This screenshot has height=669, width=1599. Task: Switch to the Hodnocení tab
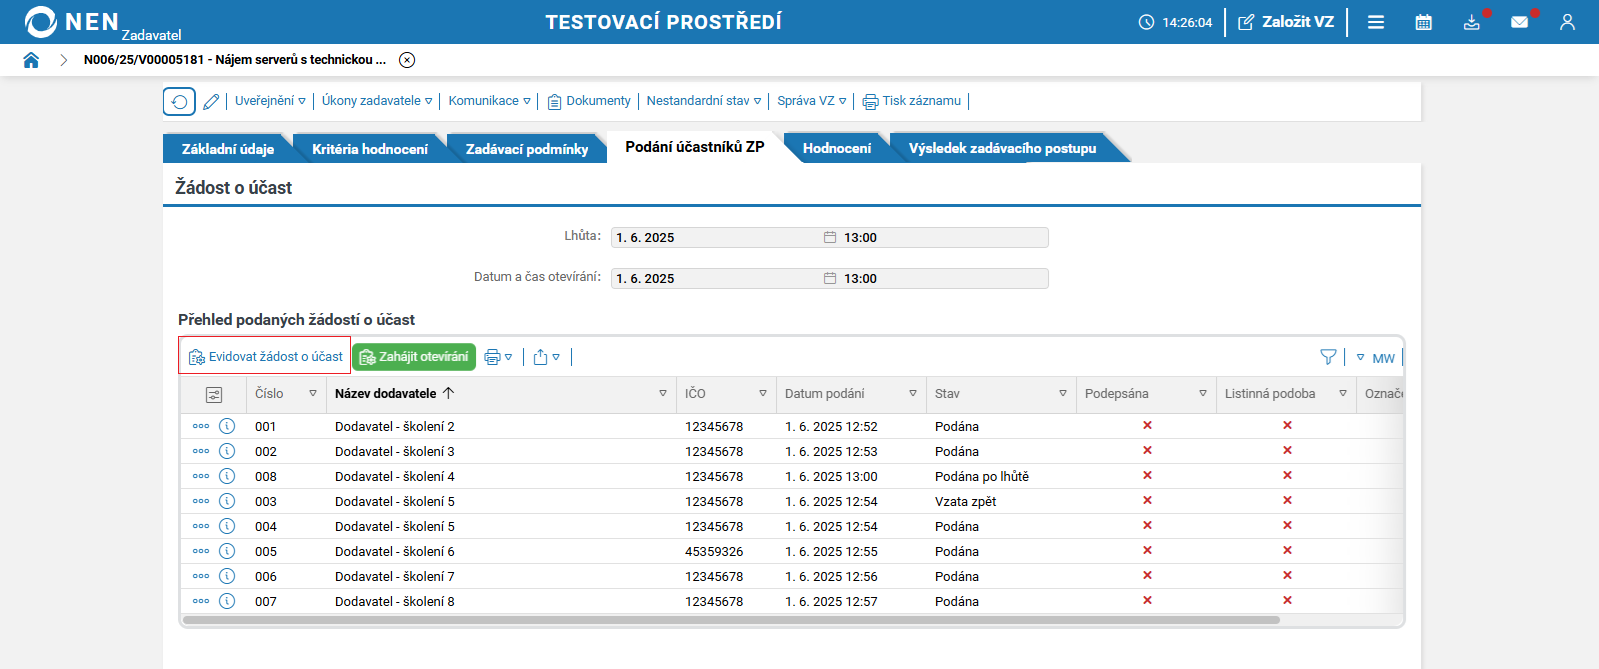(x=836, y=148)
